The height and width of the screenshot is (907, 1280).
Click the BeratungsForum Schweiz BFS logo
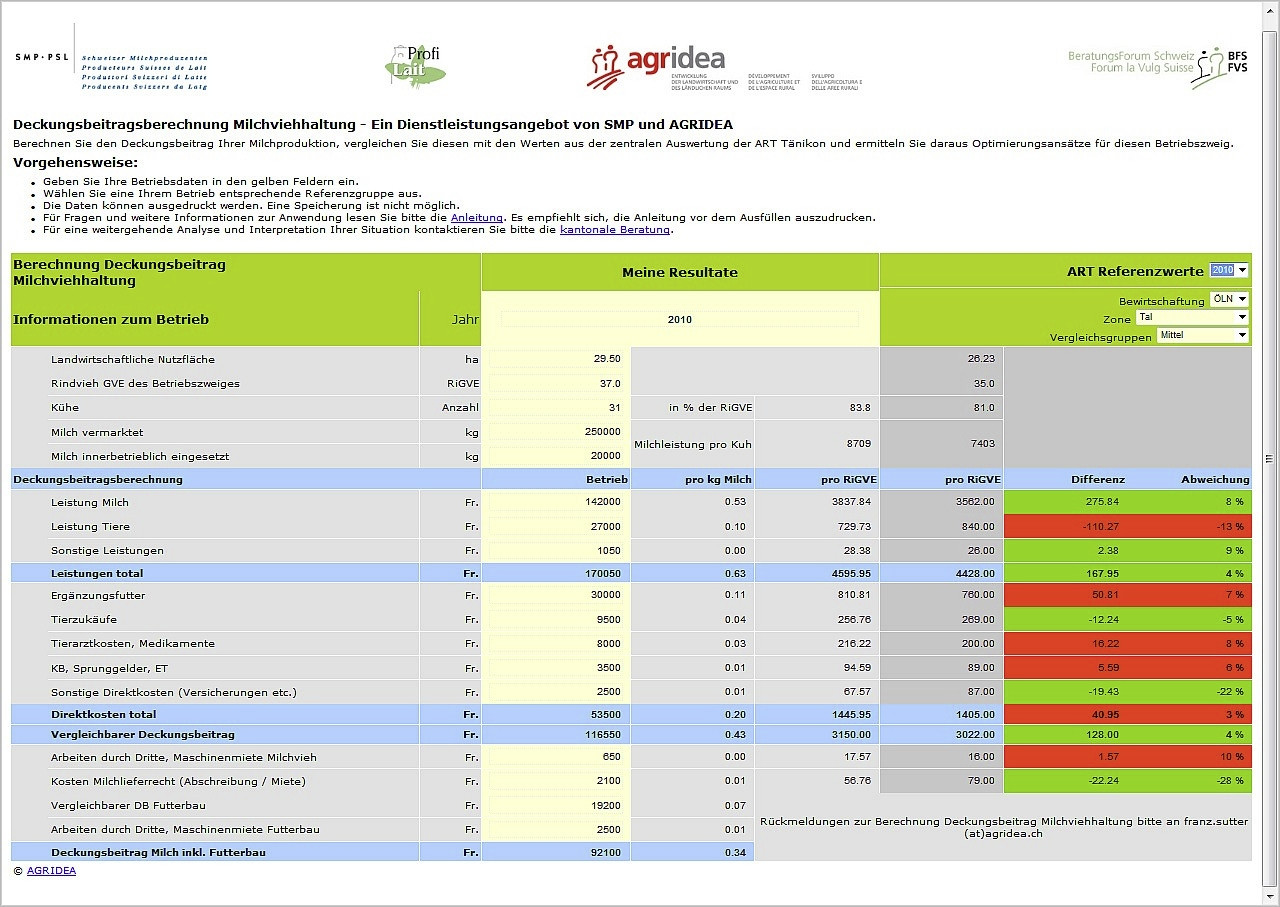click(x=1158, y=67)
